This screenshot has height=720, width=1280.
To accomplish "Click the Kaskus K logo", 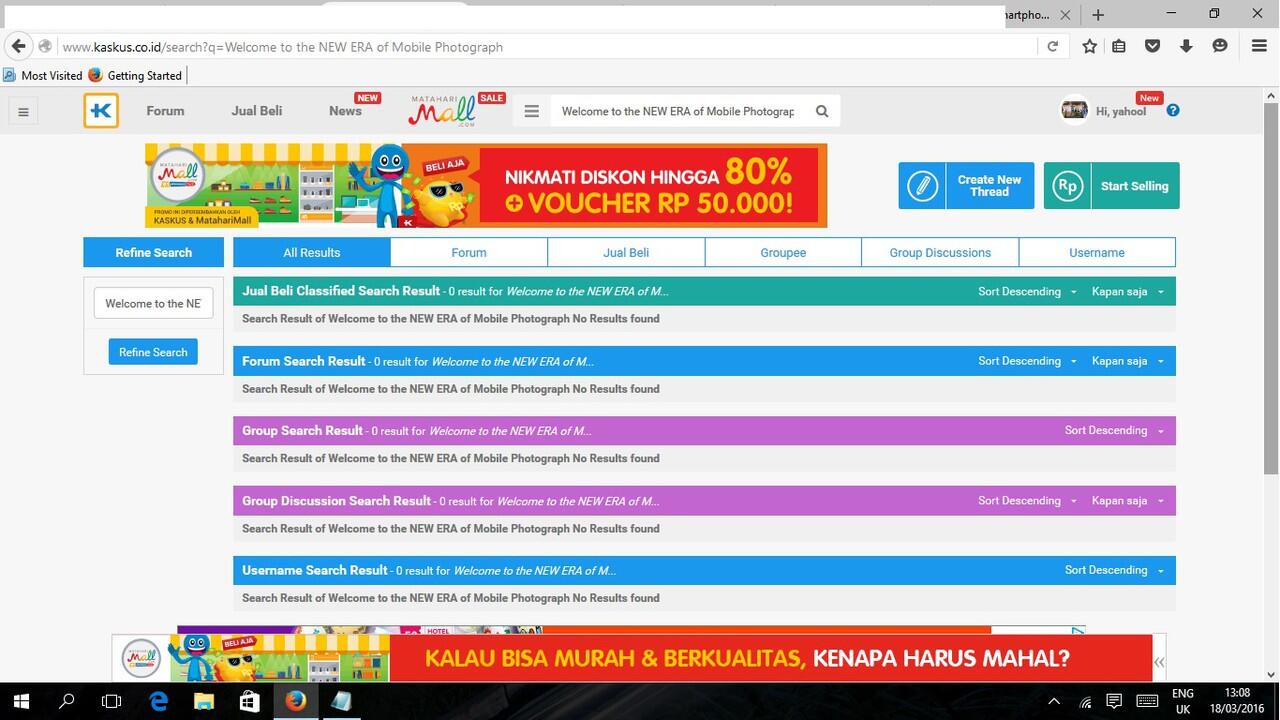I will [x=101, y=111].
